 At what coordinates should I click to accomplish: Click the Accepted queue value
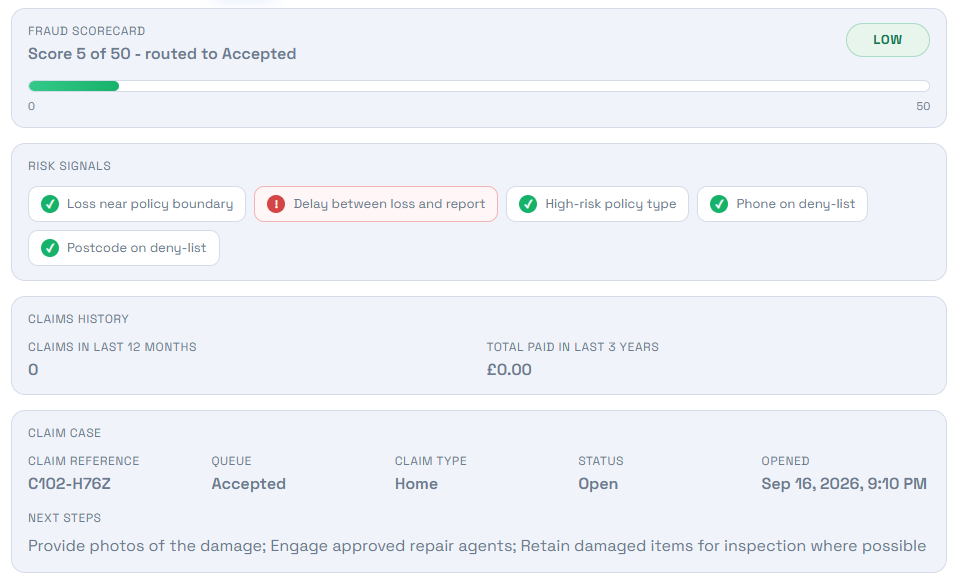coord(249,484)
